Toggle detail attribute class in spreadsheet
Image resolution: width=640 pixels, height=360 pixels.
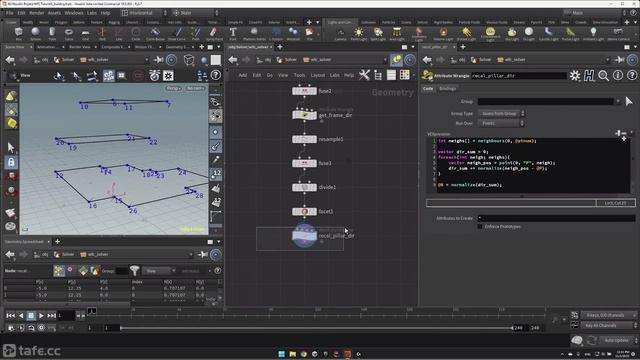(95, 270)
